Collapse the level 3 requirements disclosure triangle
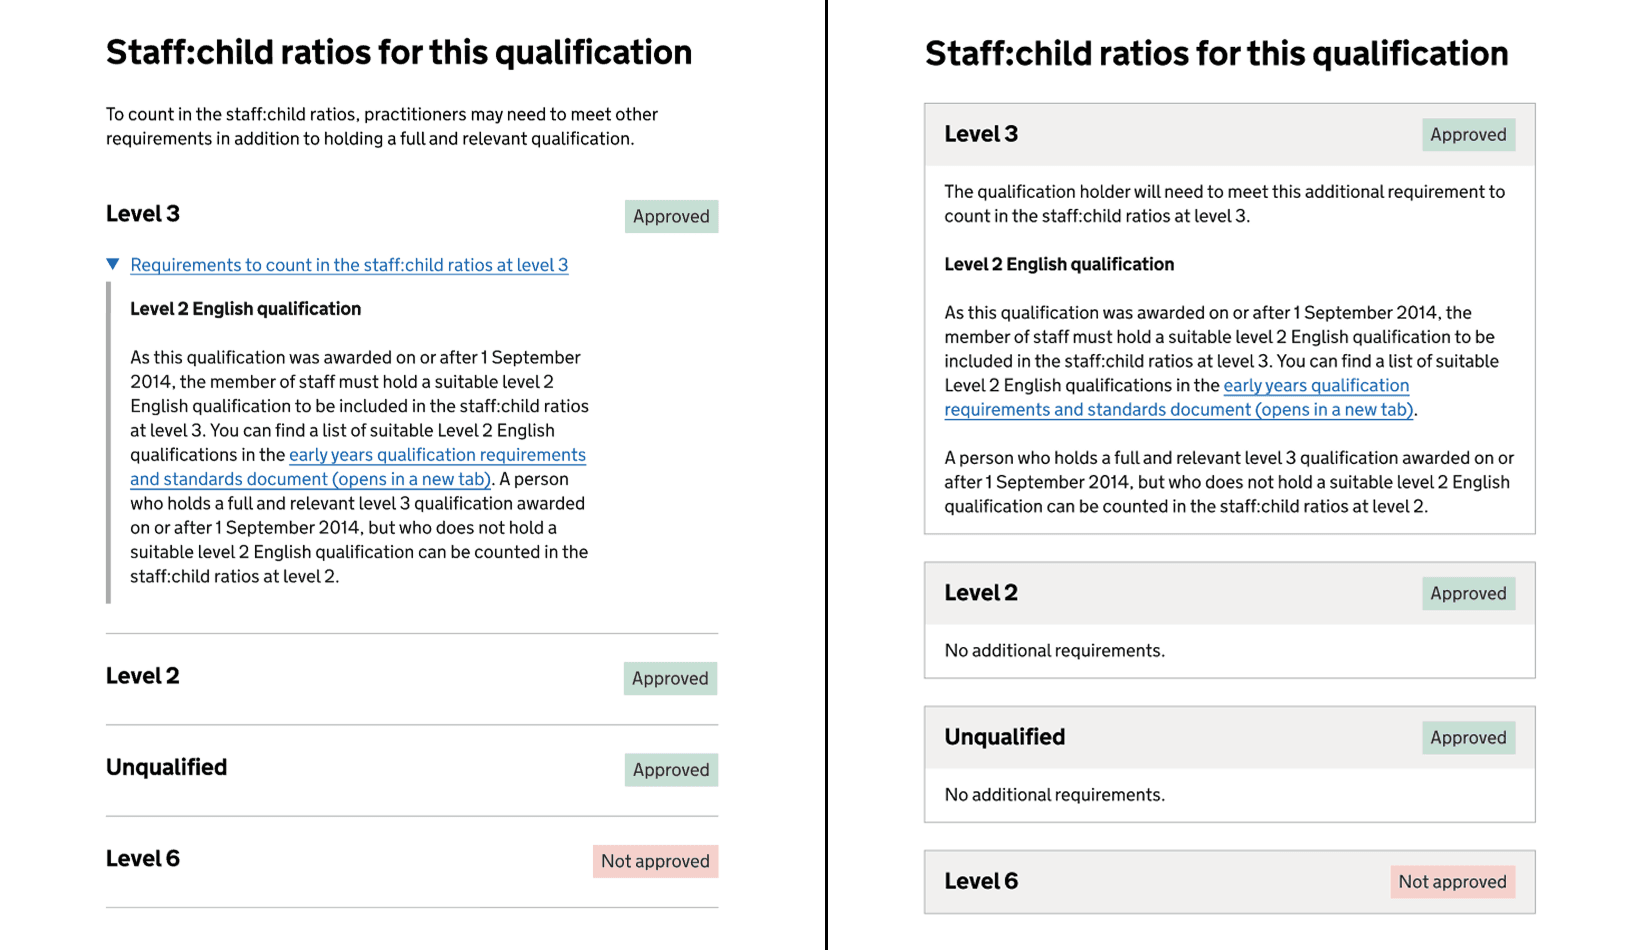1650x950 pixels. point(113,264)
